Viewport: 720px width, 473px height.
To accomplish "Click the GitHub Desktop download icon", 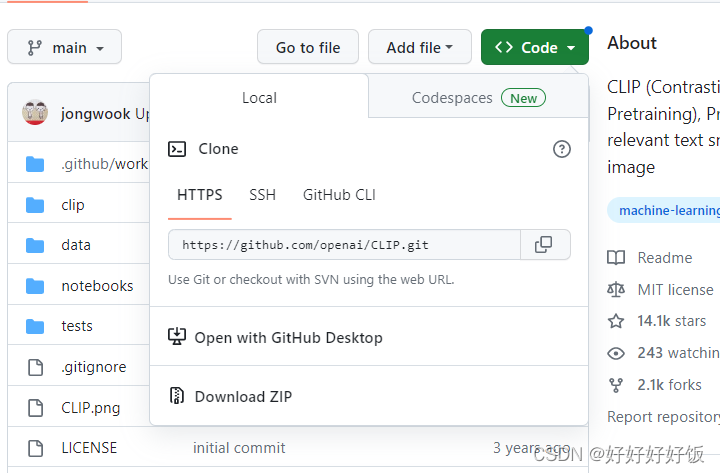I will click(177, 337).
